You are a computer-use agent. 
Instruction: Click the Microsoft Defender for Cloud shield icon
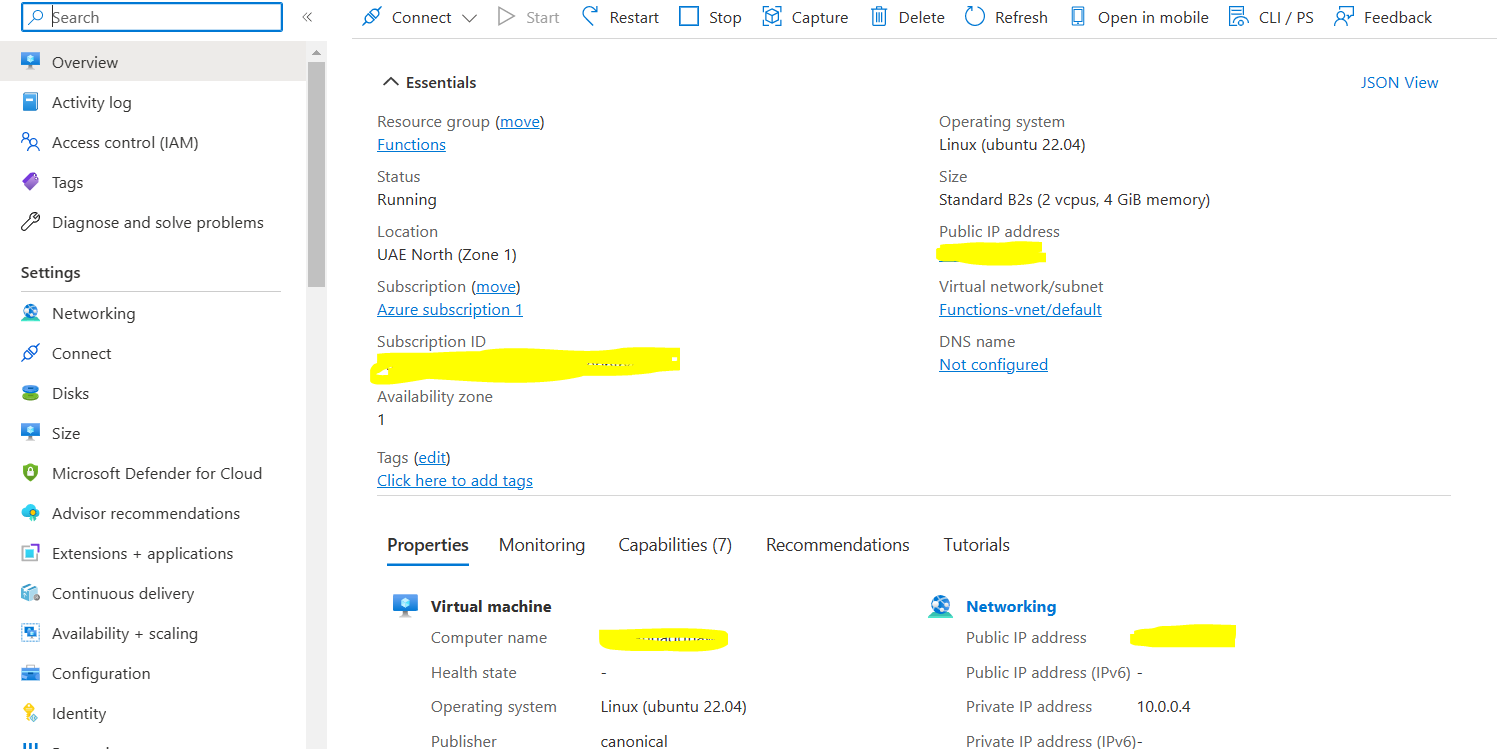pos(31,473)
